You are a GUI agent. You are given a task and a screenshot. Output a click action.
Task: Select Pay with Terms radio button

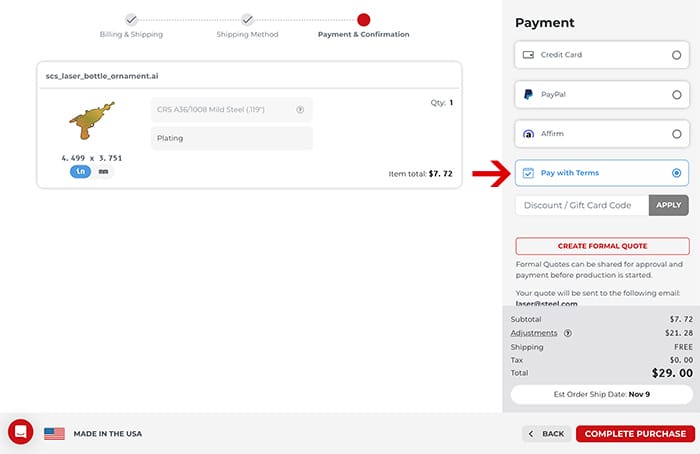pos(676,173)
